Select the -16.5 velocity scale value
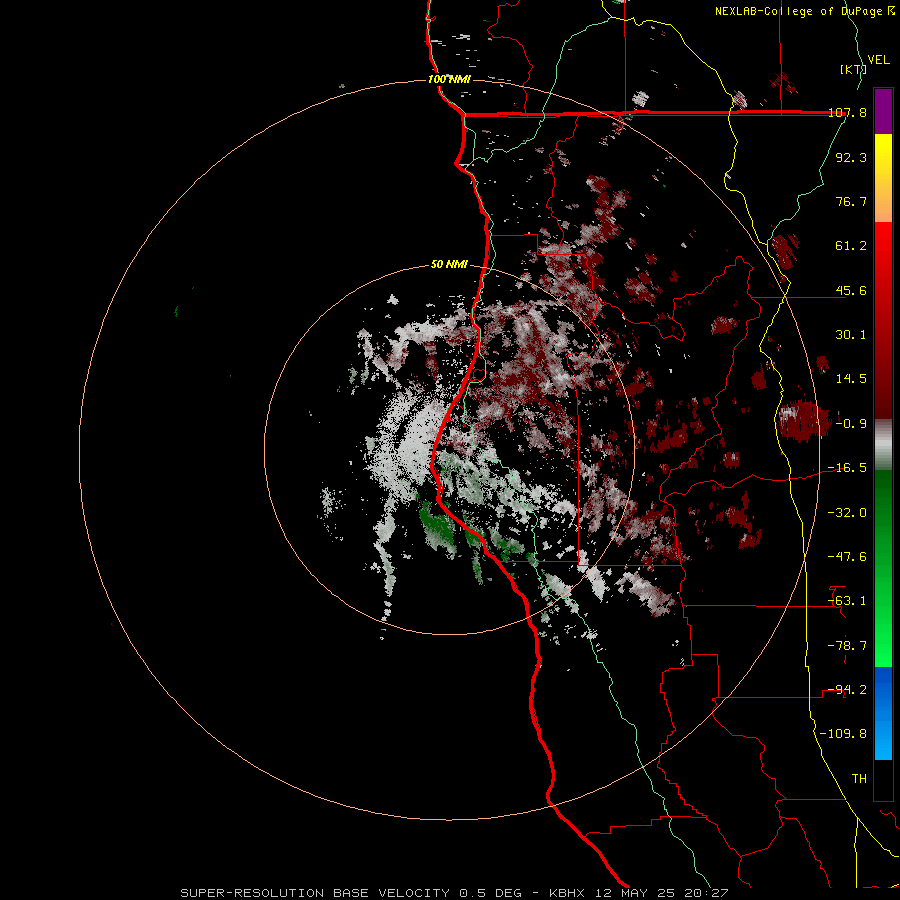The height and width of the screenshot is (900, 900). click(847, 468)
